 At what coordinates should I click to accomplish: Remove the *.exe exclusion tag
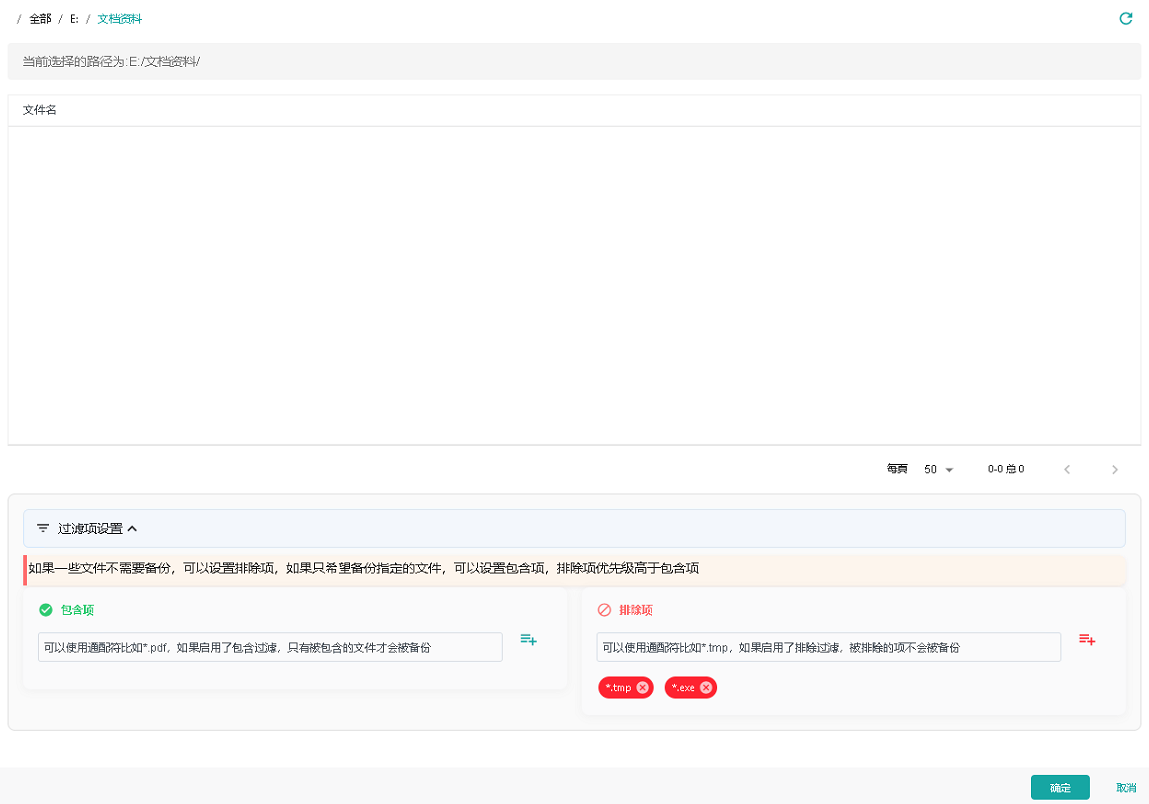pyautogui.click(x=706, y=688)
